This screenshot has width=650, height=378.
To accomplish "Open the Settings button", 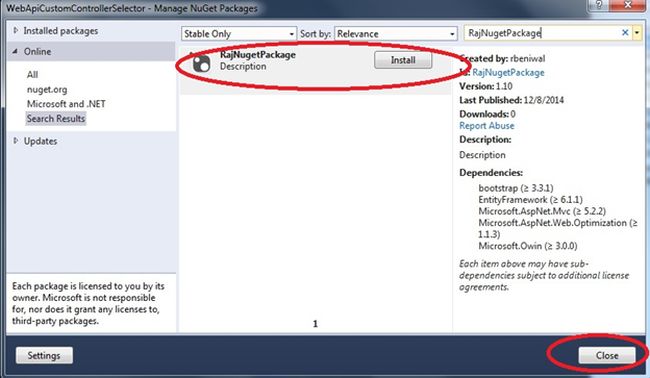I will (44, 356).
